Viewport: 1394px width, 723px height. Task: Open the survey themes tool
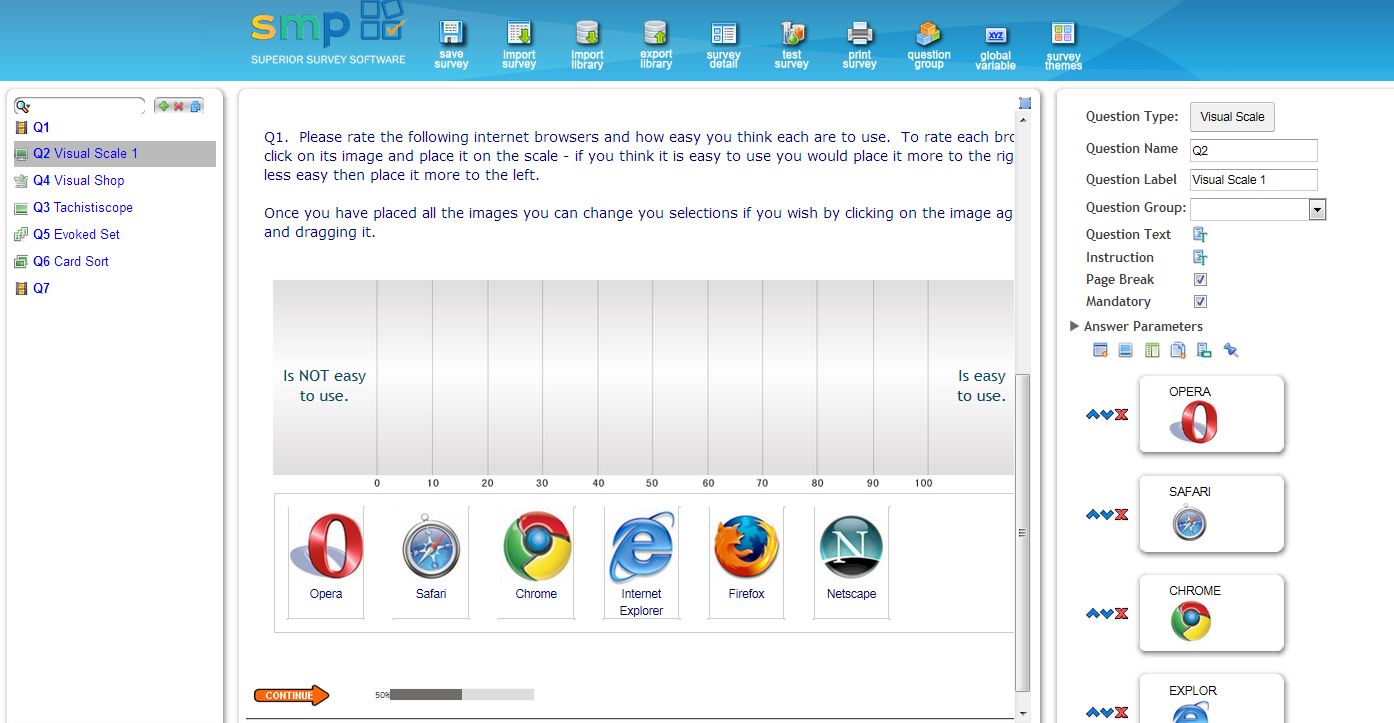(x=1063, y=46)
